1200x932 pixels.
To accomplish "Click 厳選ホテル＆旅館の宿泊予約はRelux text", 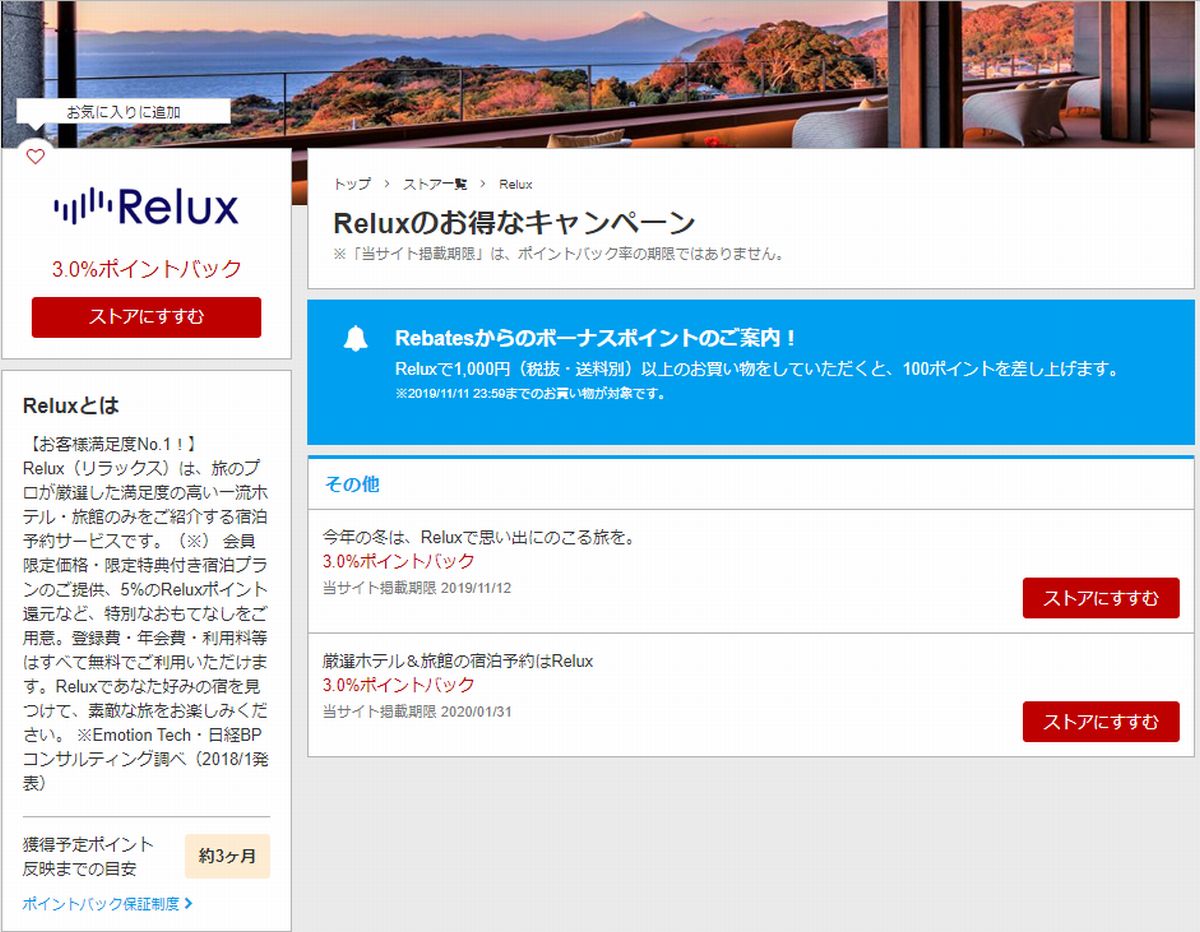I will (x=458, y=662).
